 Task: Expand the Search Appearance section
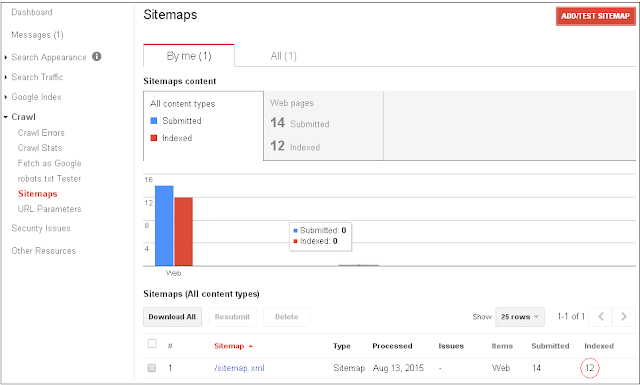(x=6, y=58)
